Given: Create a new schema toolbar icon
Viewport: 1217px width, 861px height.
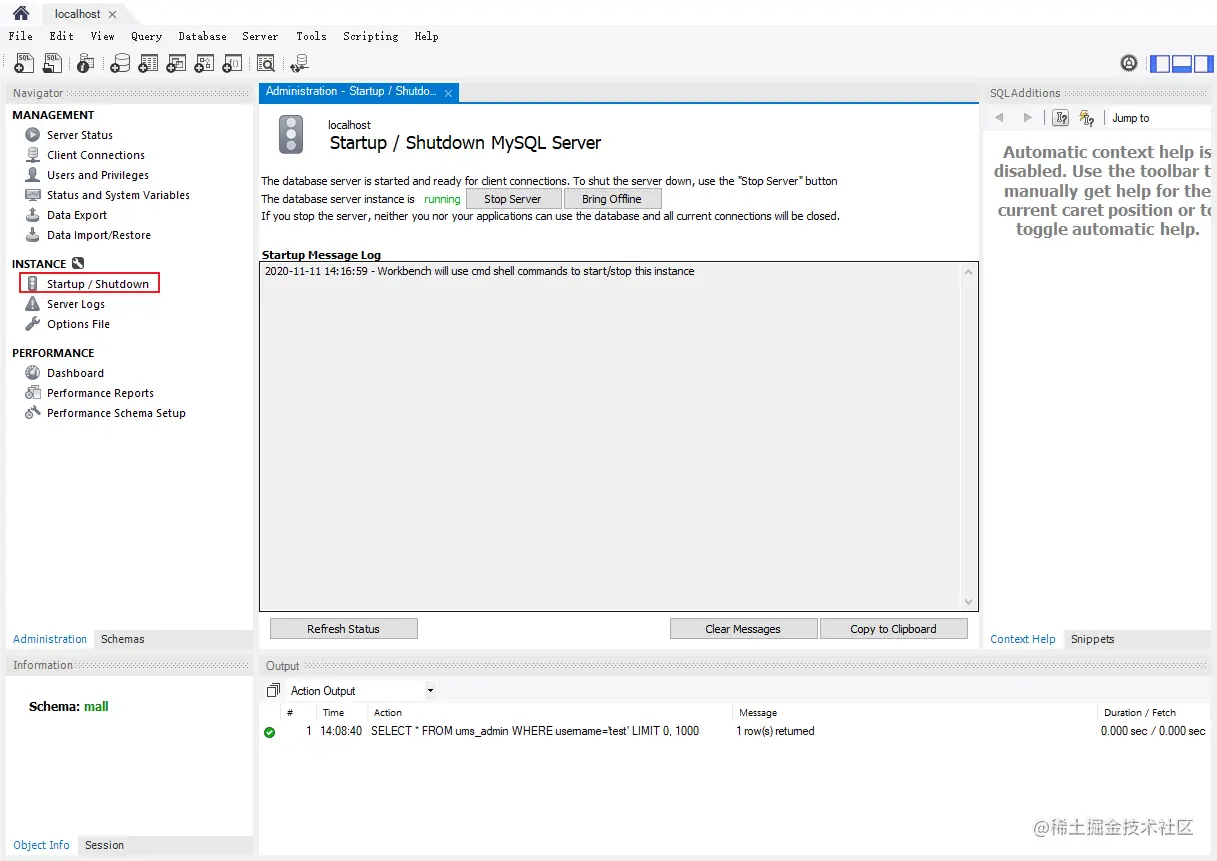Looking at the screenshot, I should (x=120, y=63).
